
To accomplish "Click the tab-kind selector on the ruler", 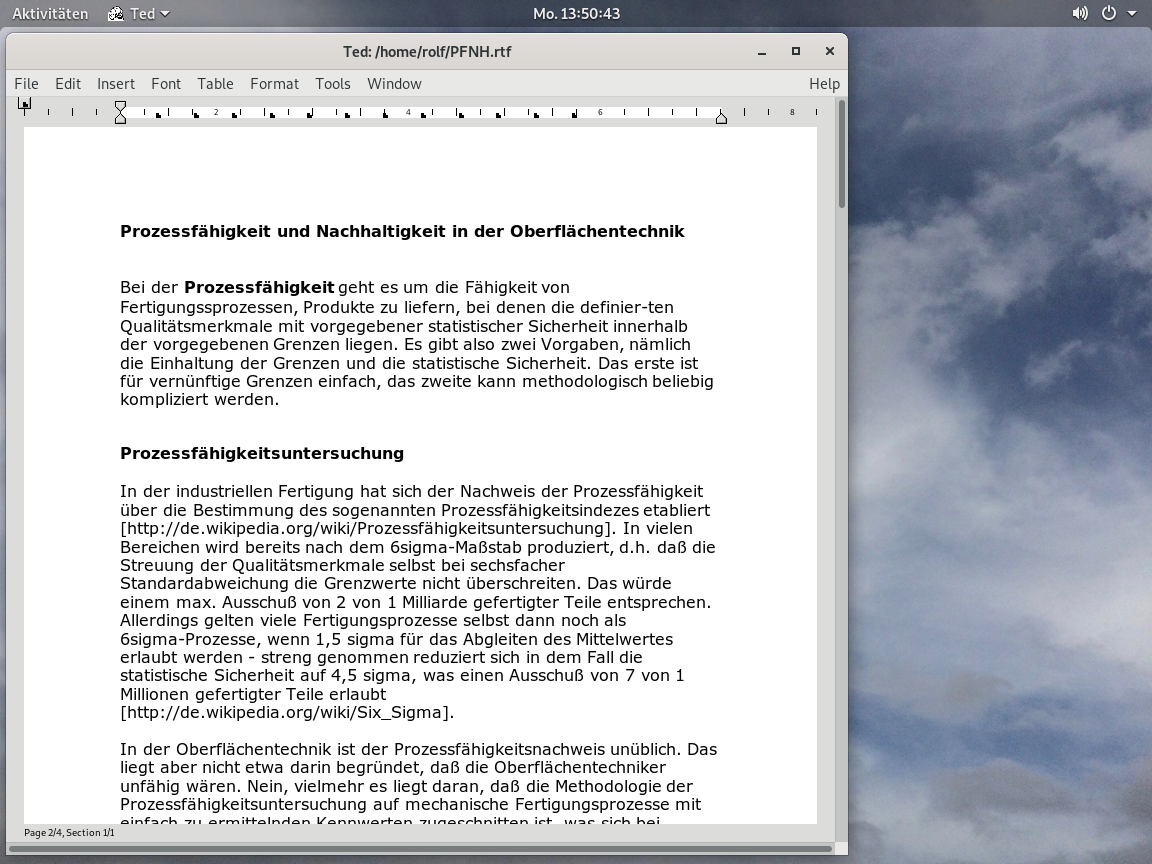I will (x=25, y=104).
